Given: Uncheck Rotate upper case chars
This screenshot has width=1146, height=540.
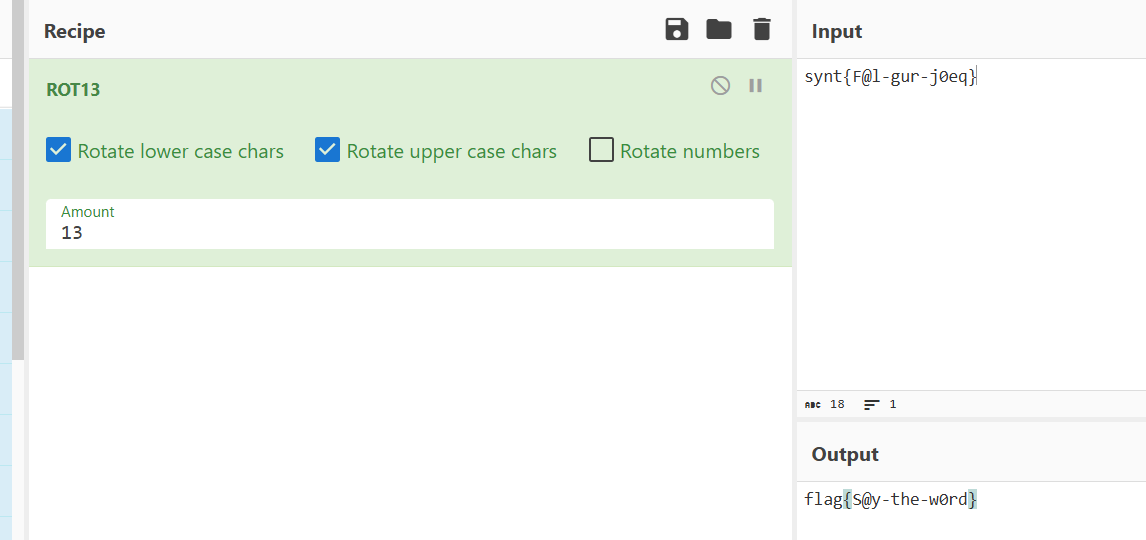Looking at the screenshot, I should pos(328,151).
